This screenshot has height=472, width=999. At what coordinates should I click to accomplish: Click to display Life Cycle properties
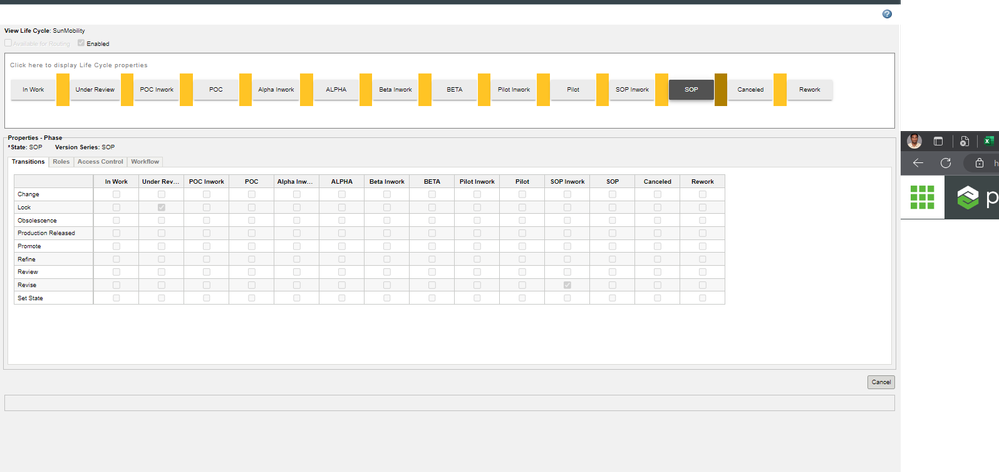pos(78,65)
